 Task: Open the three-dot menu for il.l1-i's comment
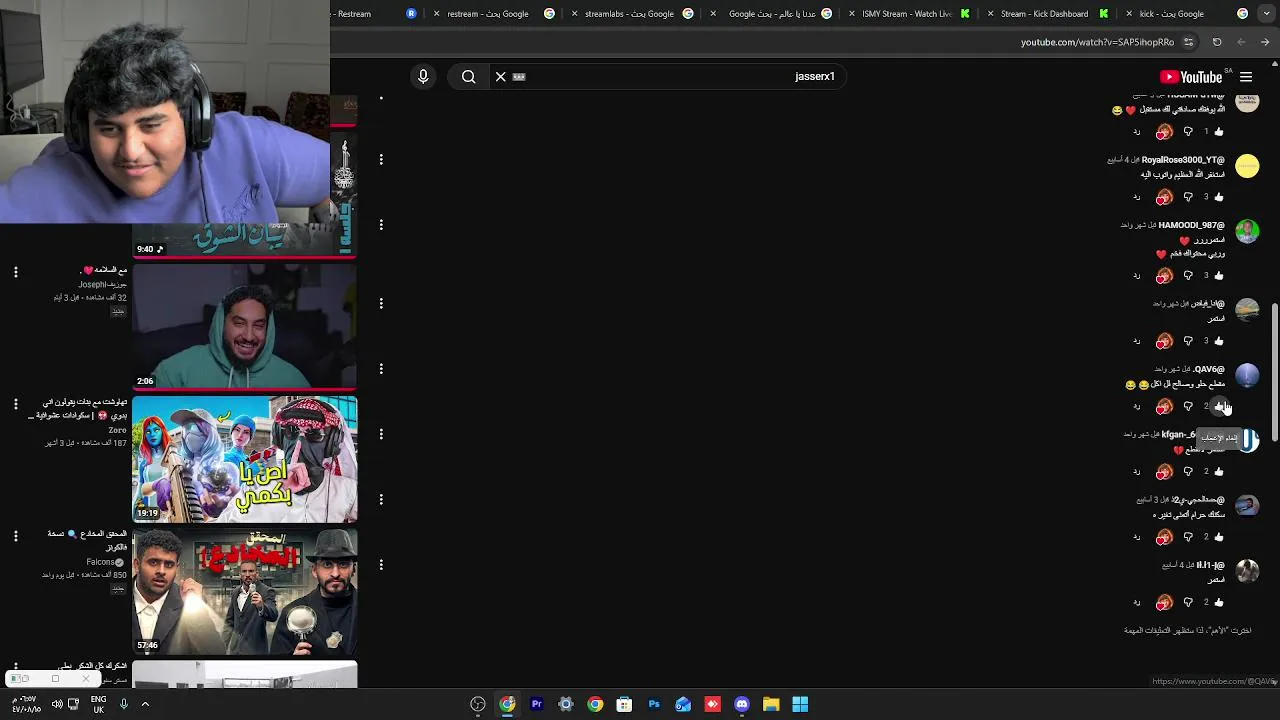point(381,564)
